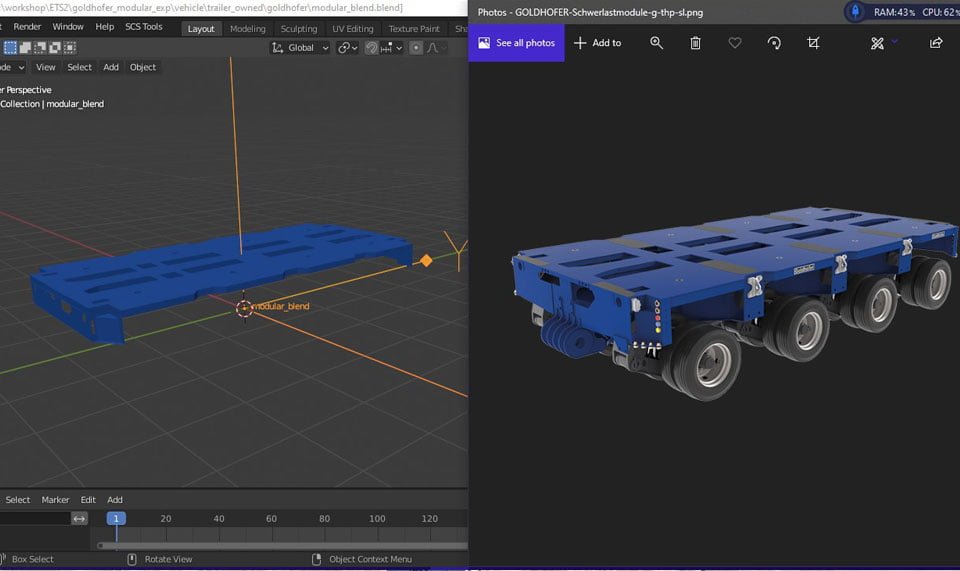Click the delete trash icon in Photos
The width and height of the screenshot is (960, 571).
696,43
